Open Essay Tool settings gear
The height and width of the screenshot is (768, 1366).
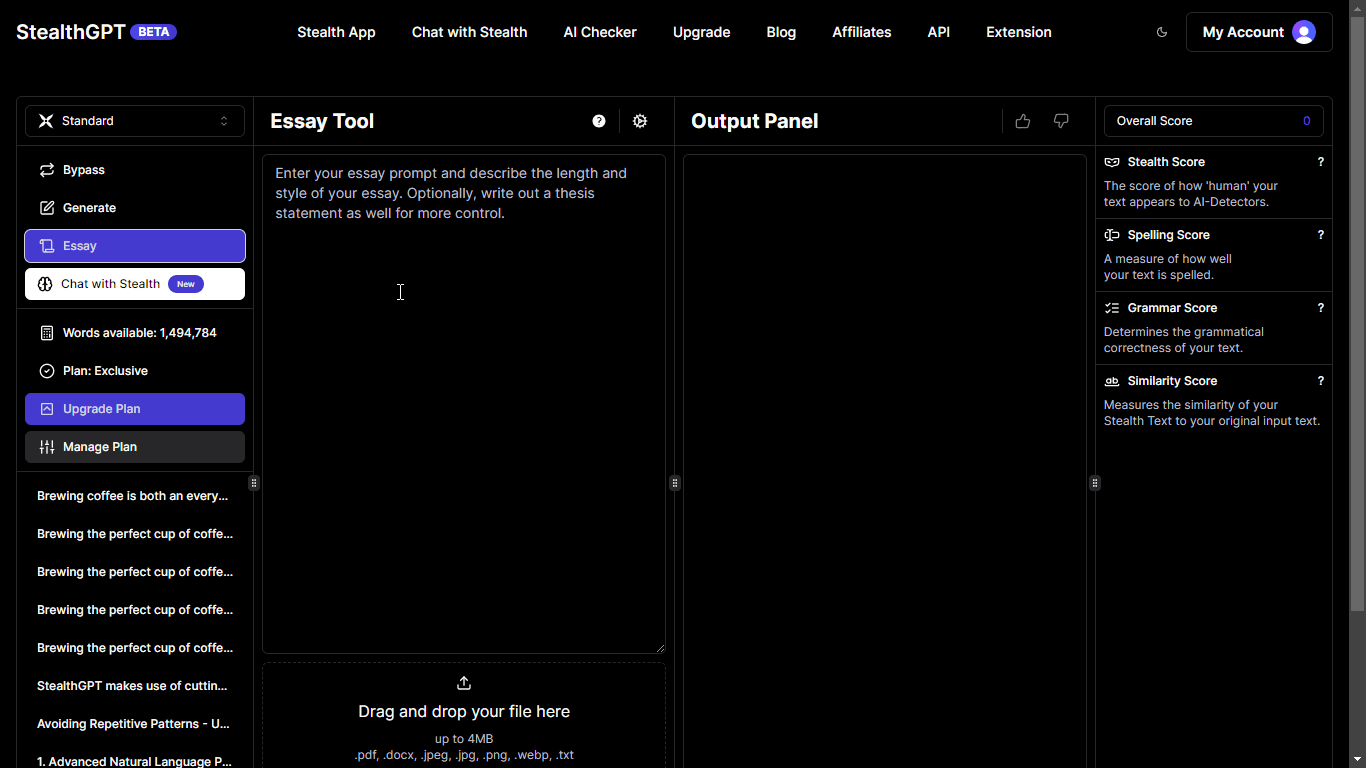pyautogui.click(x=640, y=121)
